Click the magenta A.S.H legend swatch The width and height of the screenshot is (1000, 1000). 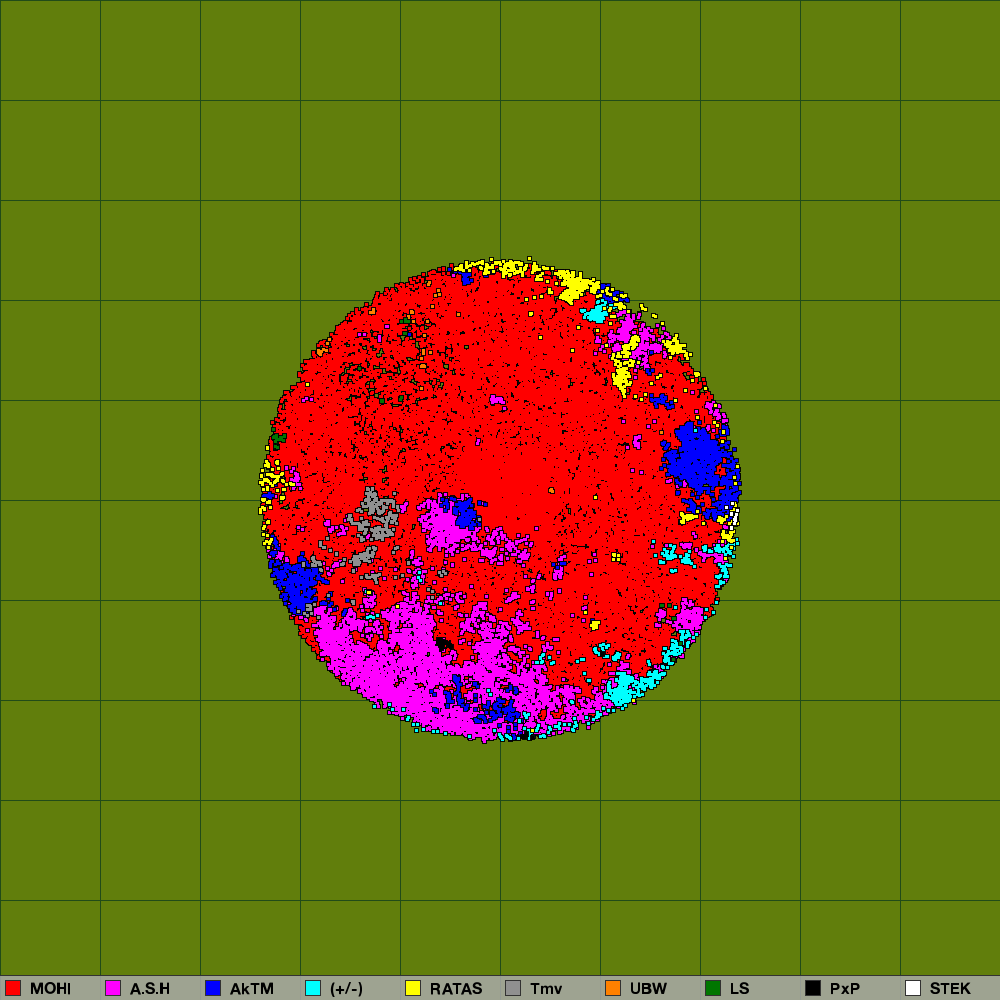click(x=113, y=988)
